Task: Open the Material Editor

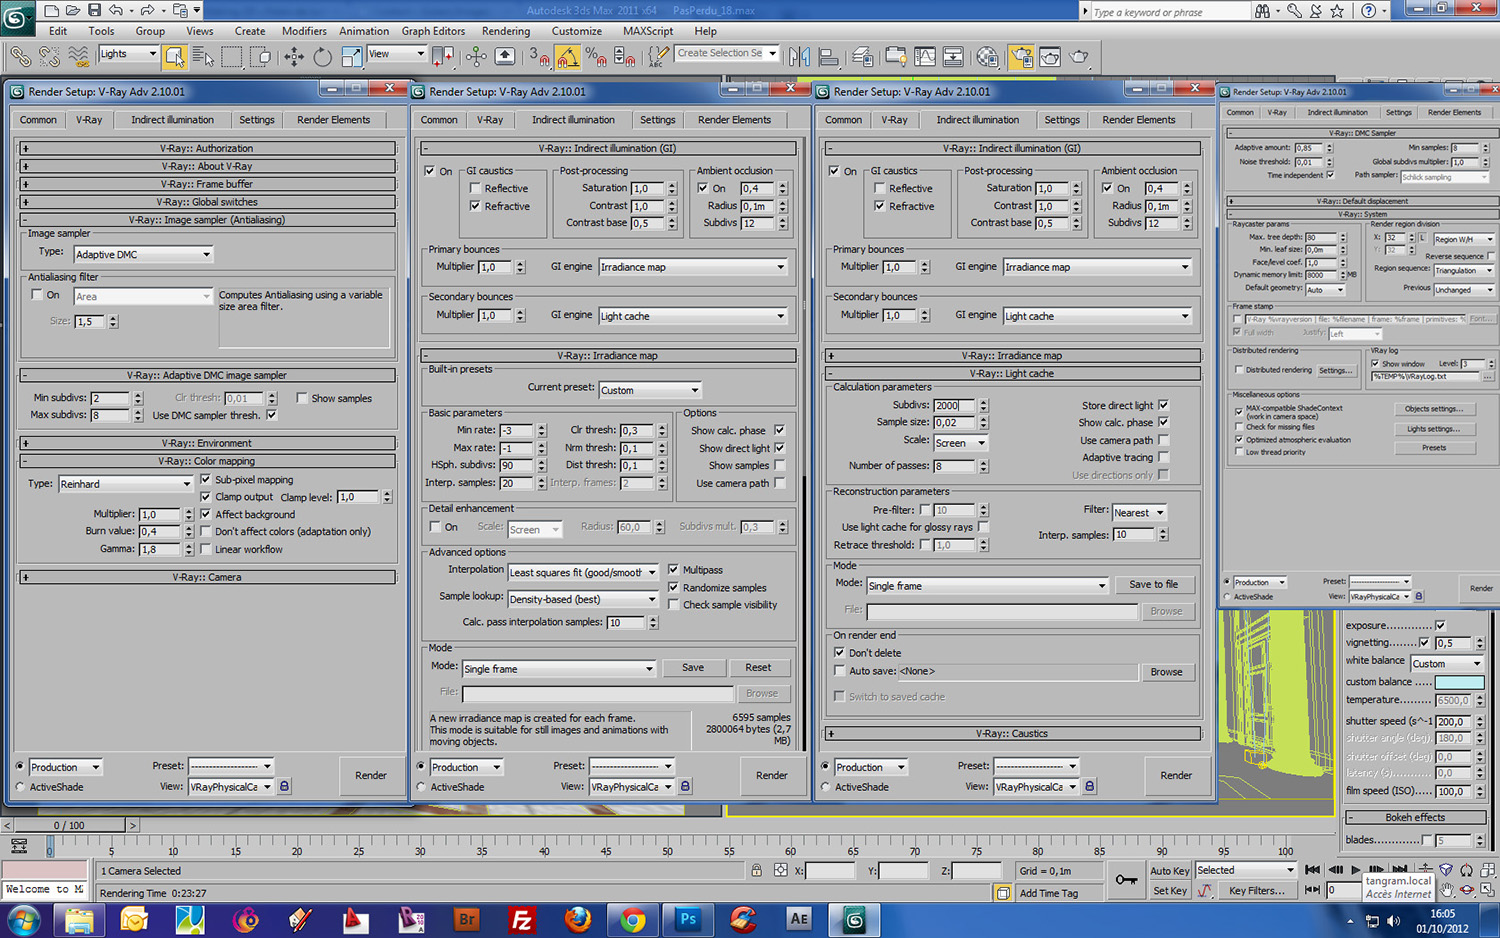Action: point(987,57)
